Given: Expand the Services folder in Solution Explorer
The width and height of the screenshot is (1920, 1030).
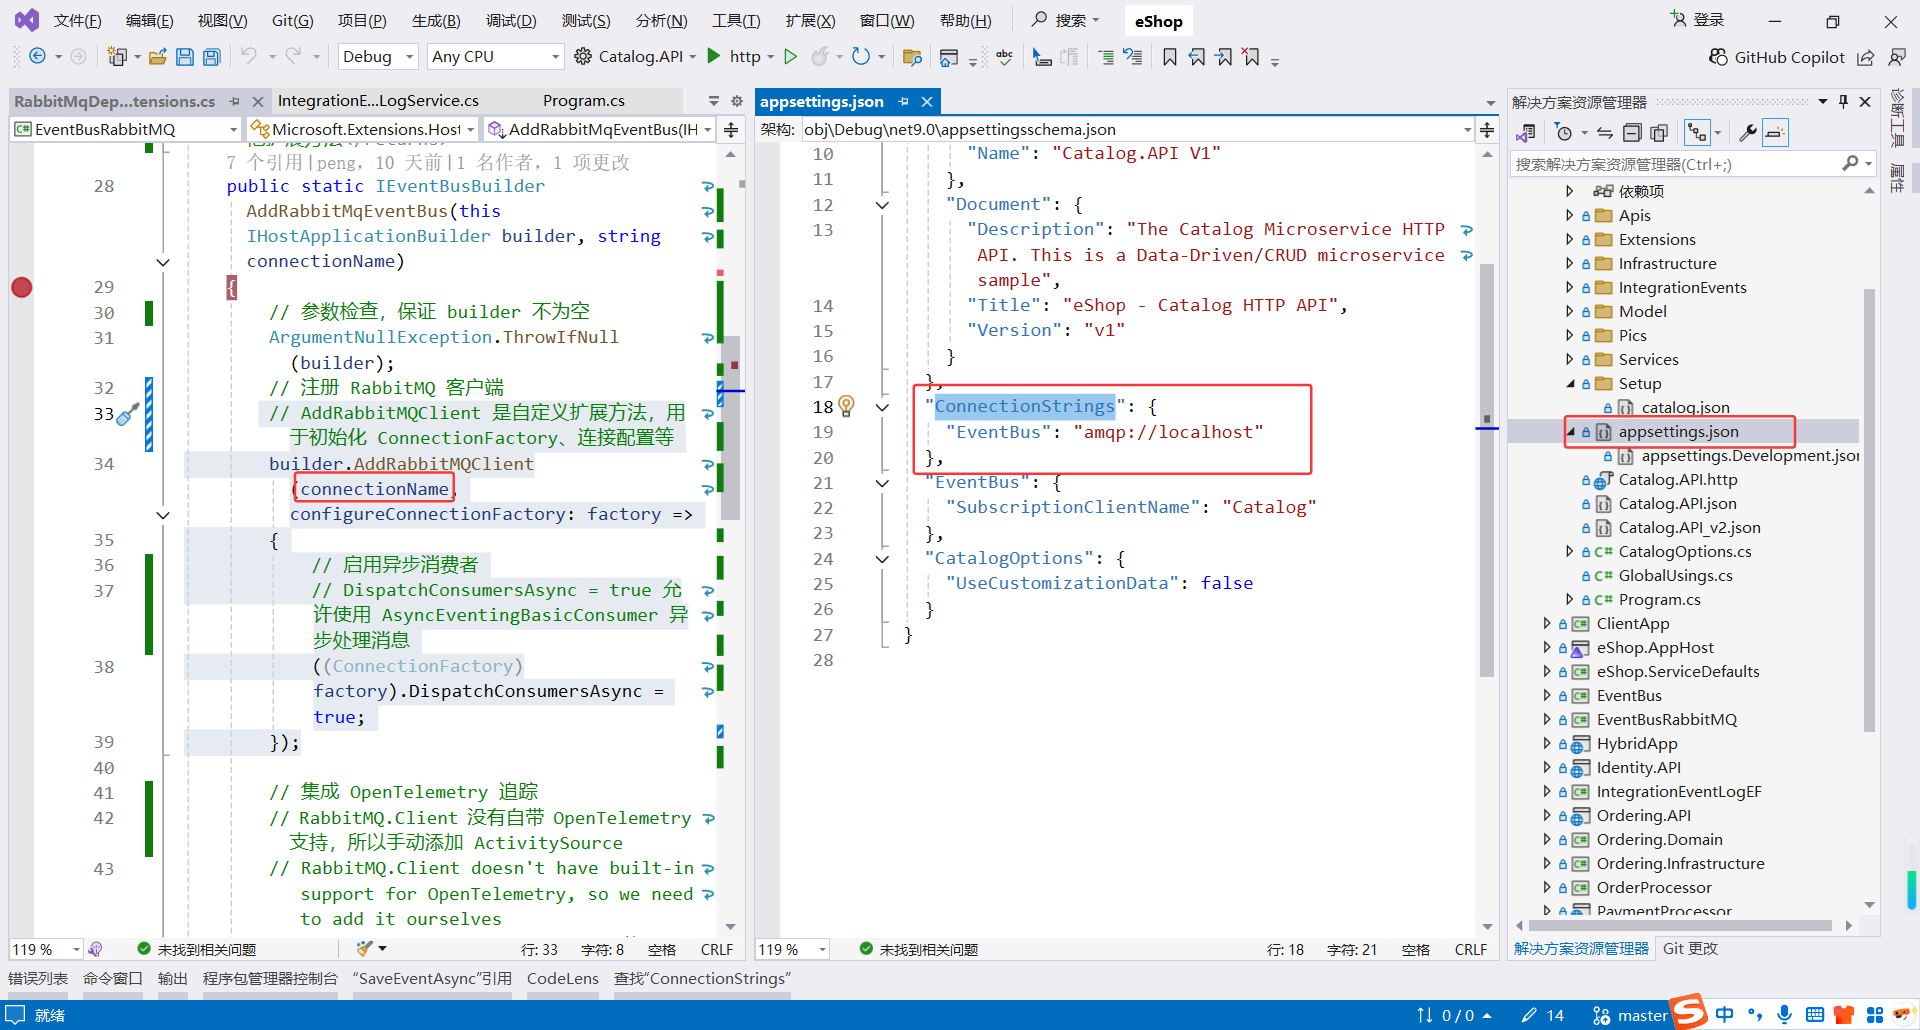Looking at the screenshot, I should coord(1570,360).
